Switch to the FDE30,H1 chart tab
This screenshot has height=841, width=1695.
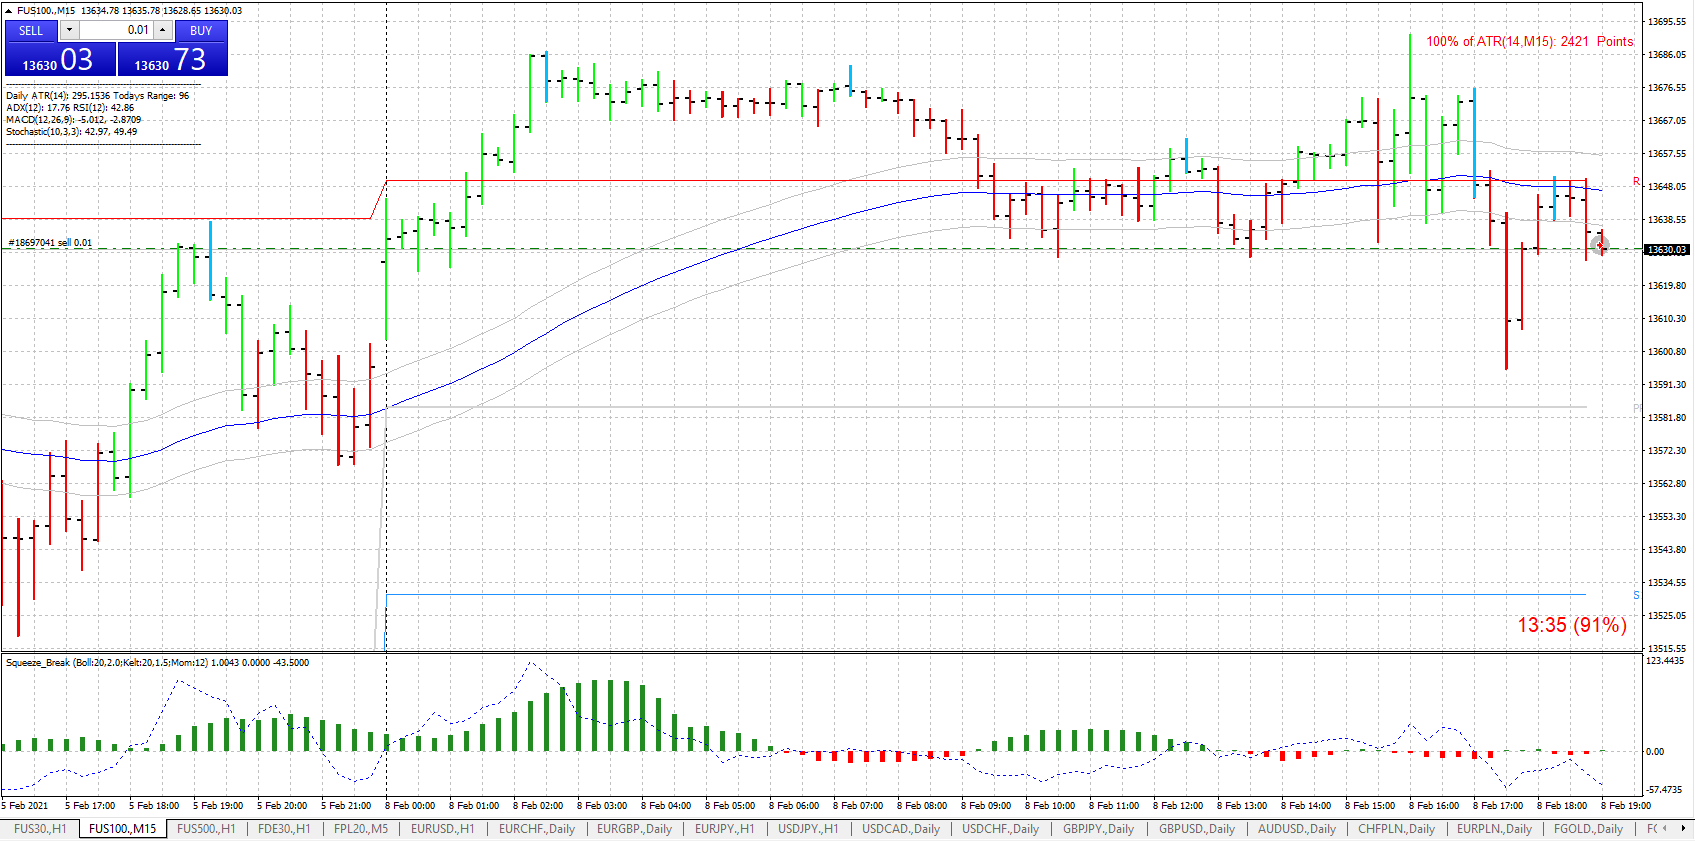pyautogui.click(x=284, y=829)
